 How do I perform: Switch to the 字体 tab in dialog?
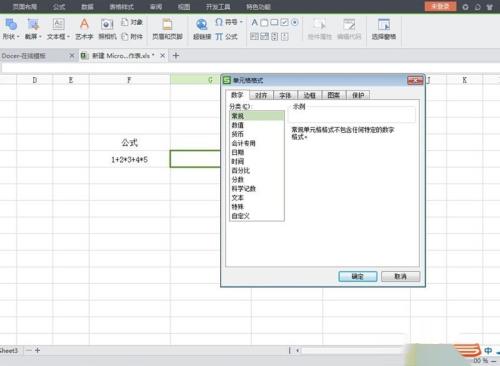(x=285, y=95)
